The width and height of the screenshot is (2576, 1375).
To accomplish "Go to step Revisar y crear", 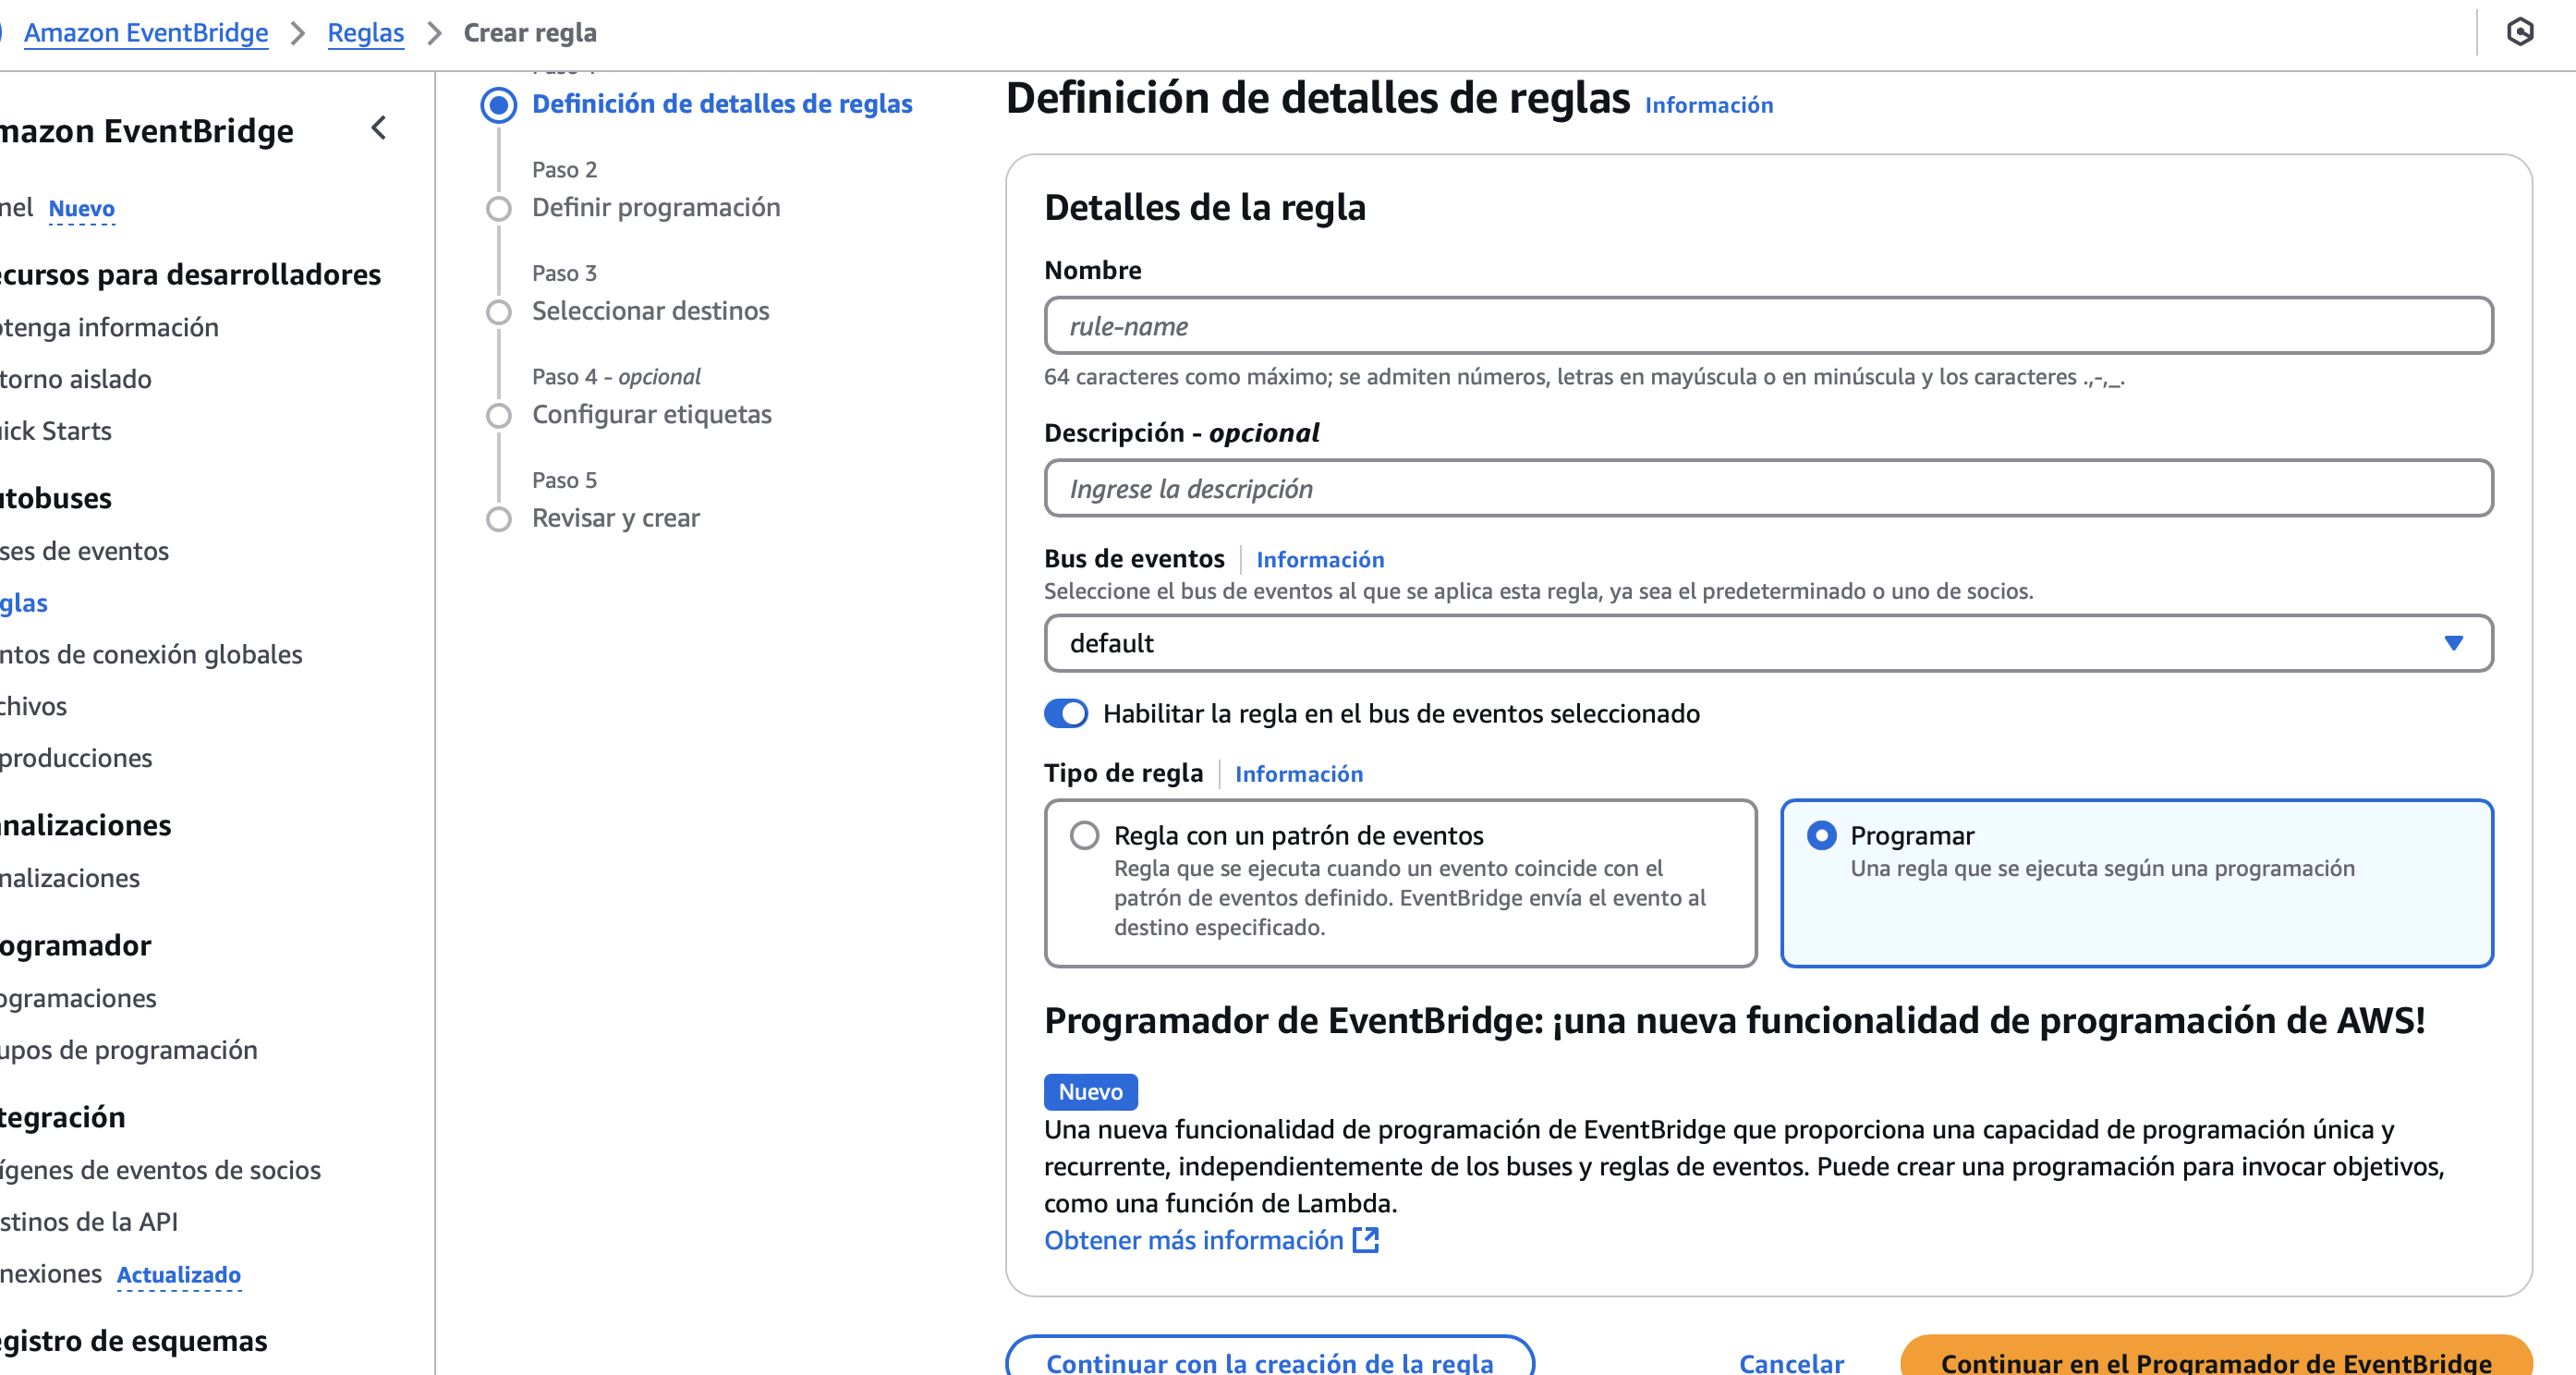I will pos(615,518).
